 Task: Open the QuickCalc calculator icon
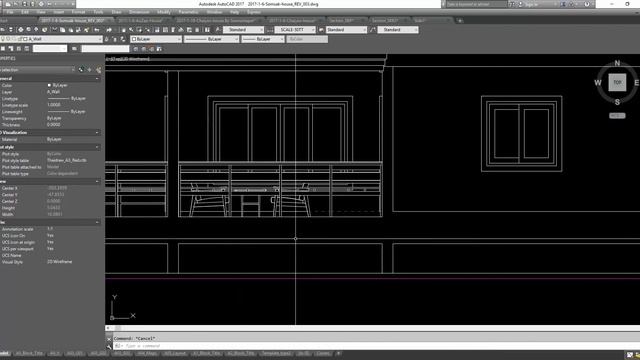pyautogui.click(x=197, y=30)
